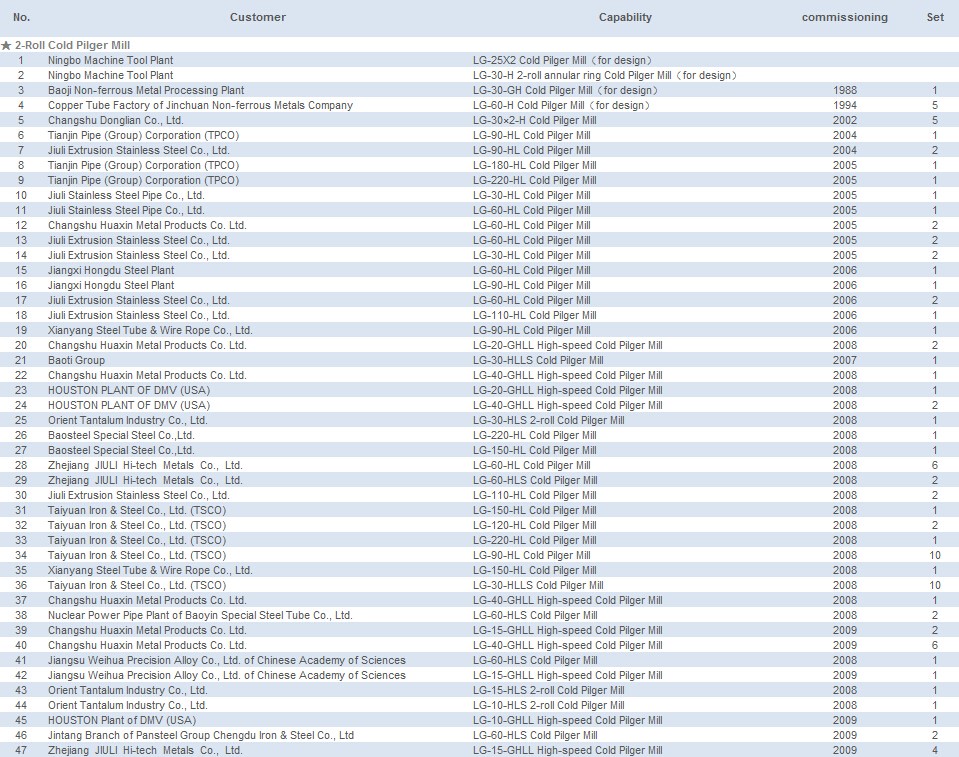Screen dimensions: 959x757
Task: Select LG-25X2 Cold Pilger Mill (for design)
Action: (563, 61)
